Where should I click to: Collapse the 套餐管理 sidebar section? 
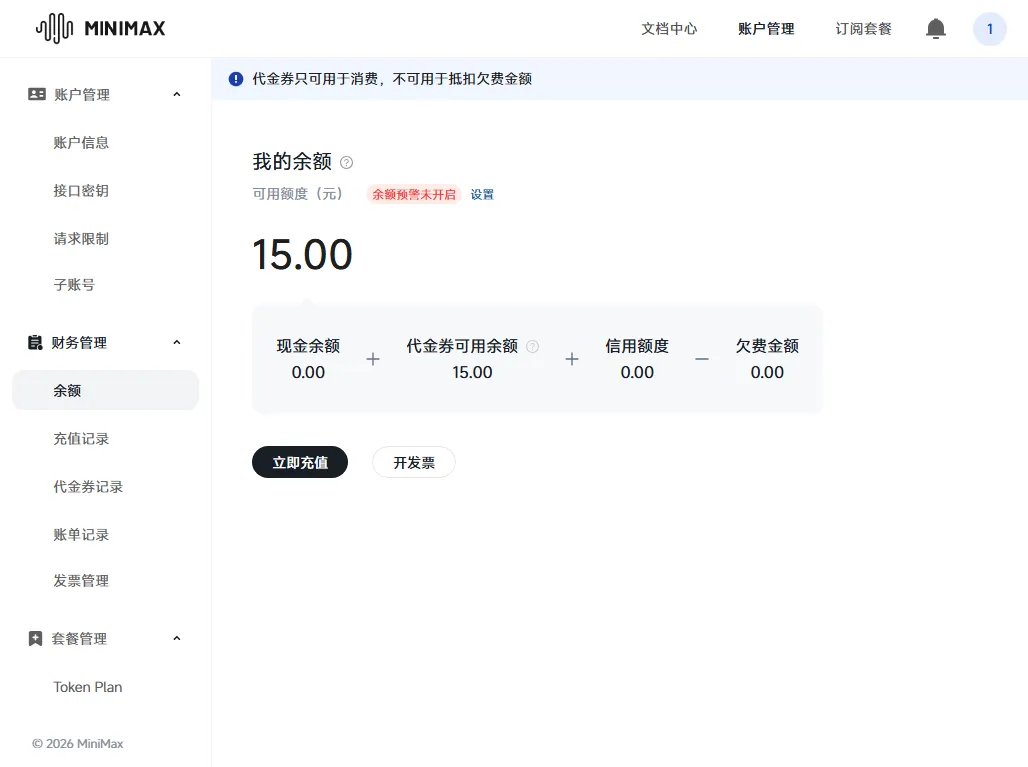[x=177, y=638]
